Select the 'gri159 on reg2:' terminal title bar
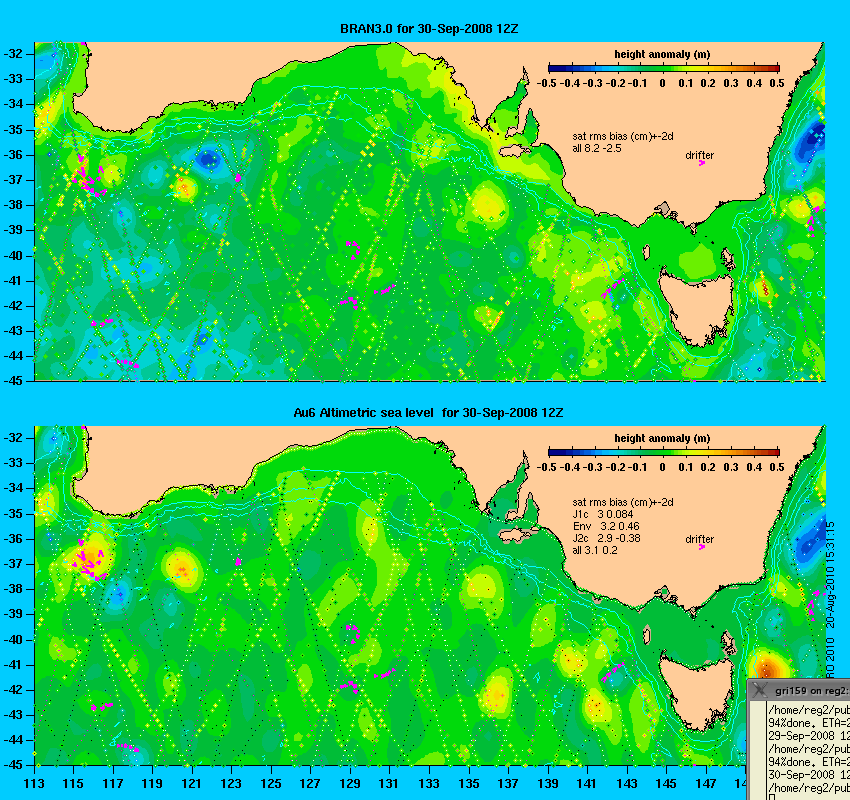Image resolution: width=850 pixels, height=800 pixels. 799,690
